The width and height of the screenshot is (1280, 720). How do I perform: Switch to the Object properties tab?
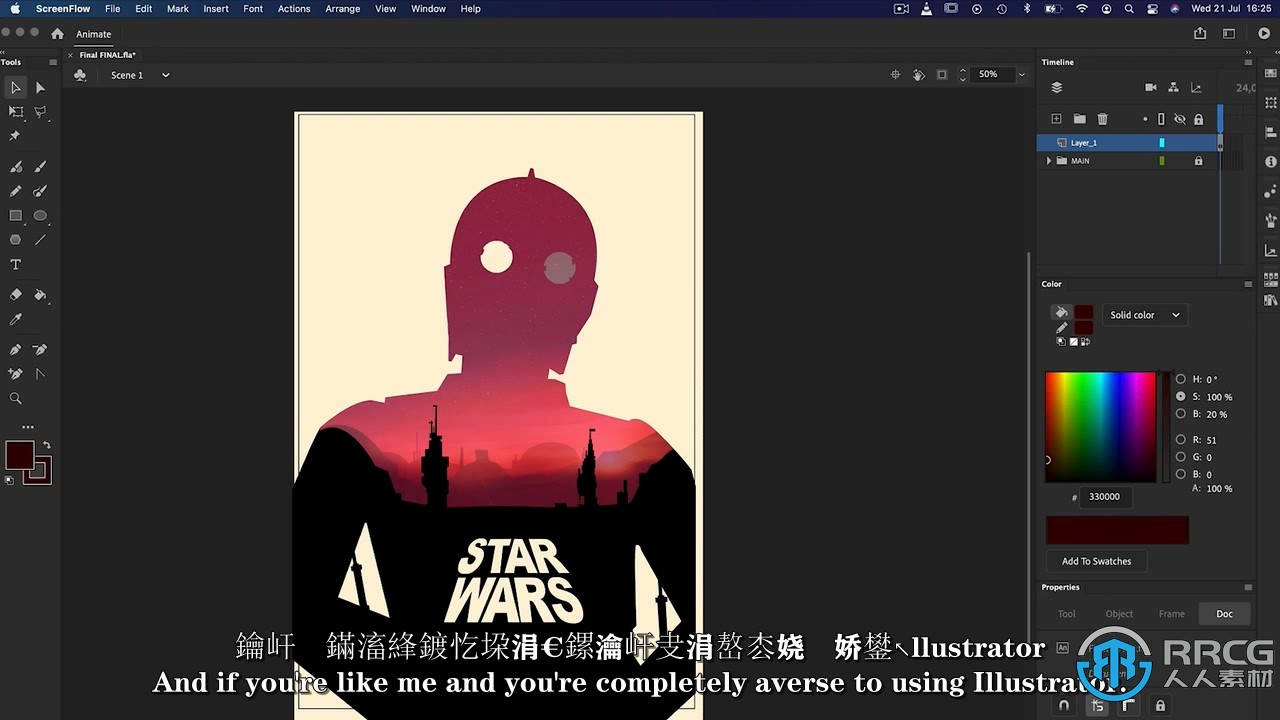coord(1119,614)
